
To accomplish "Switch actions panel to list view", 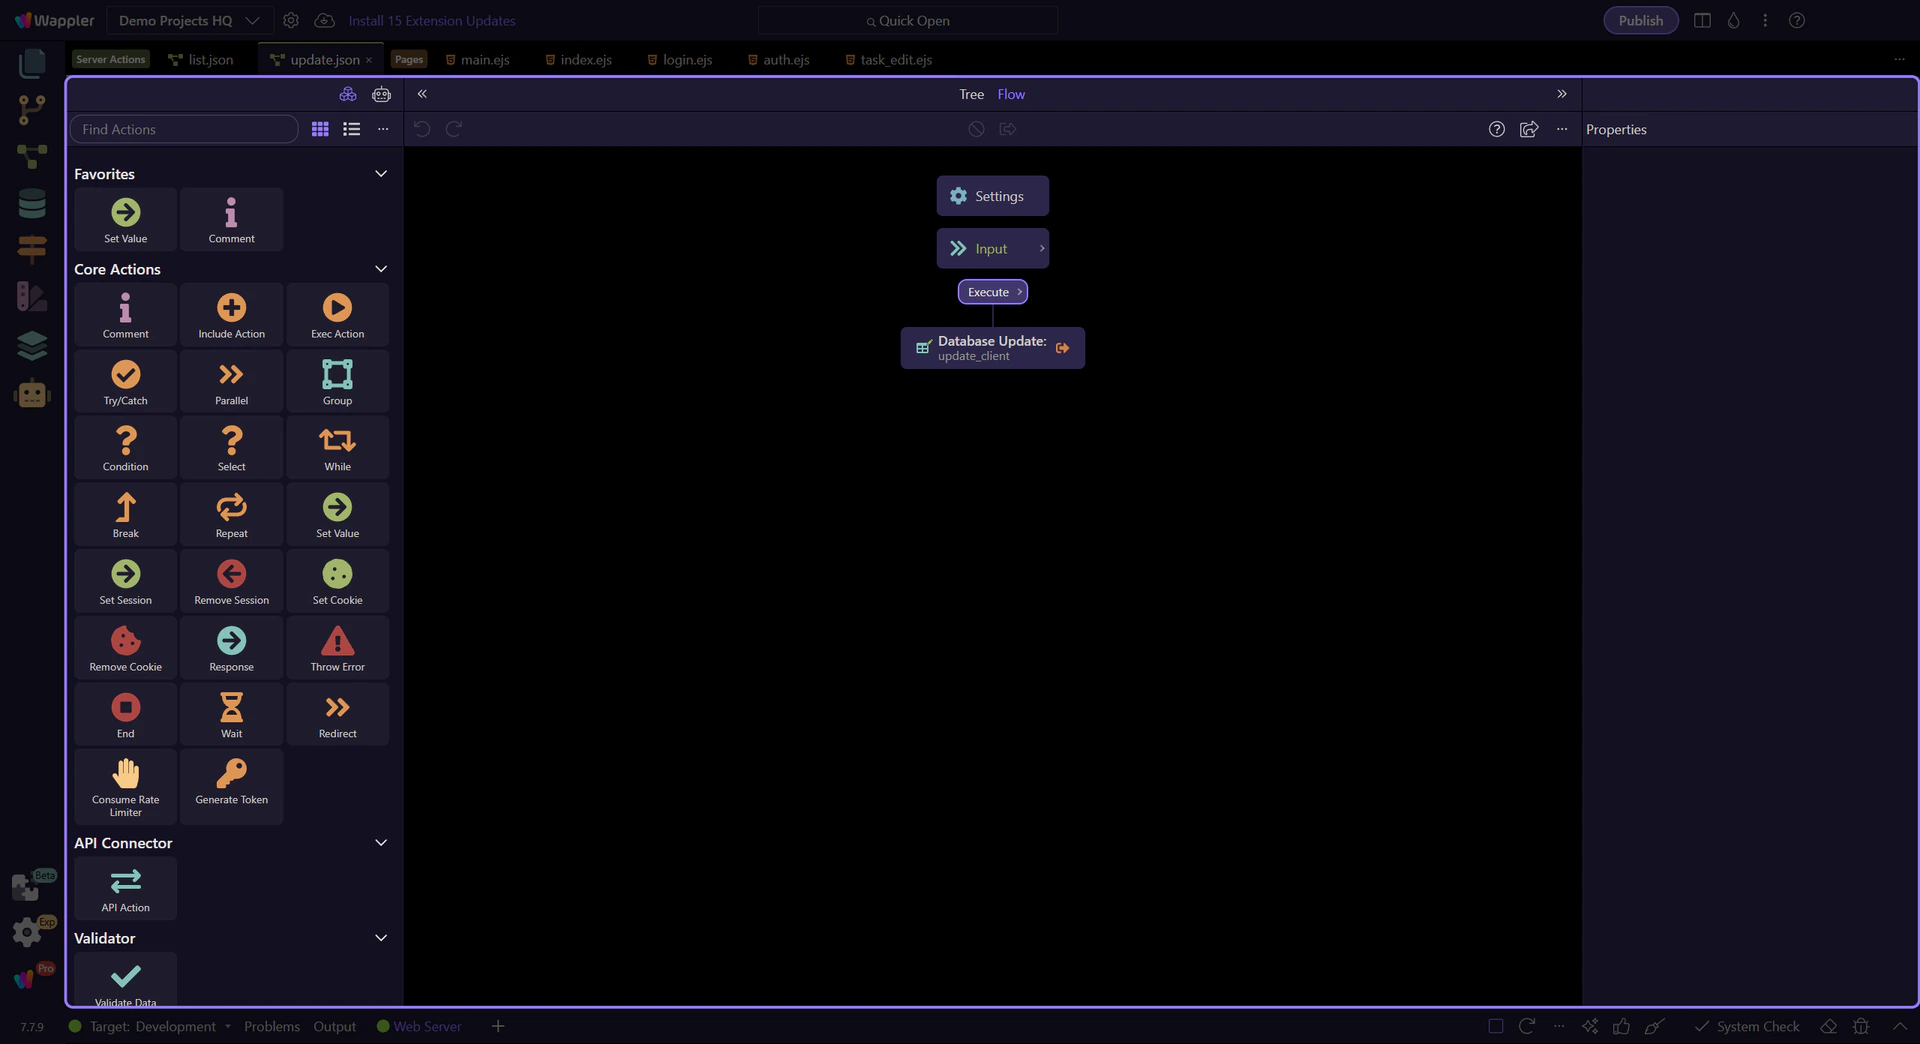I will (351, 129).
